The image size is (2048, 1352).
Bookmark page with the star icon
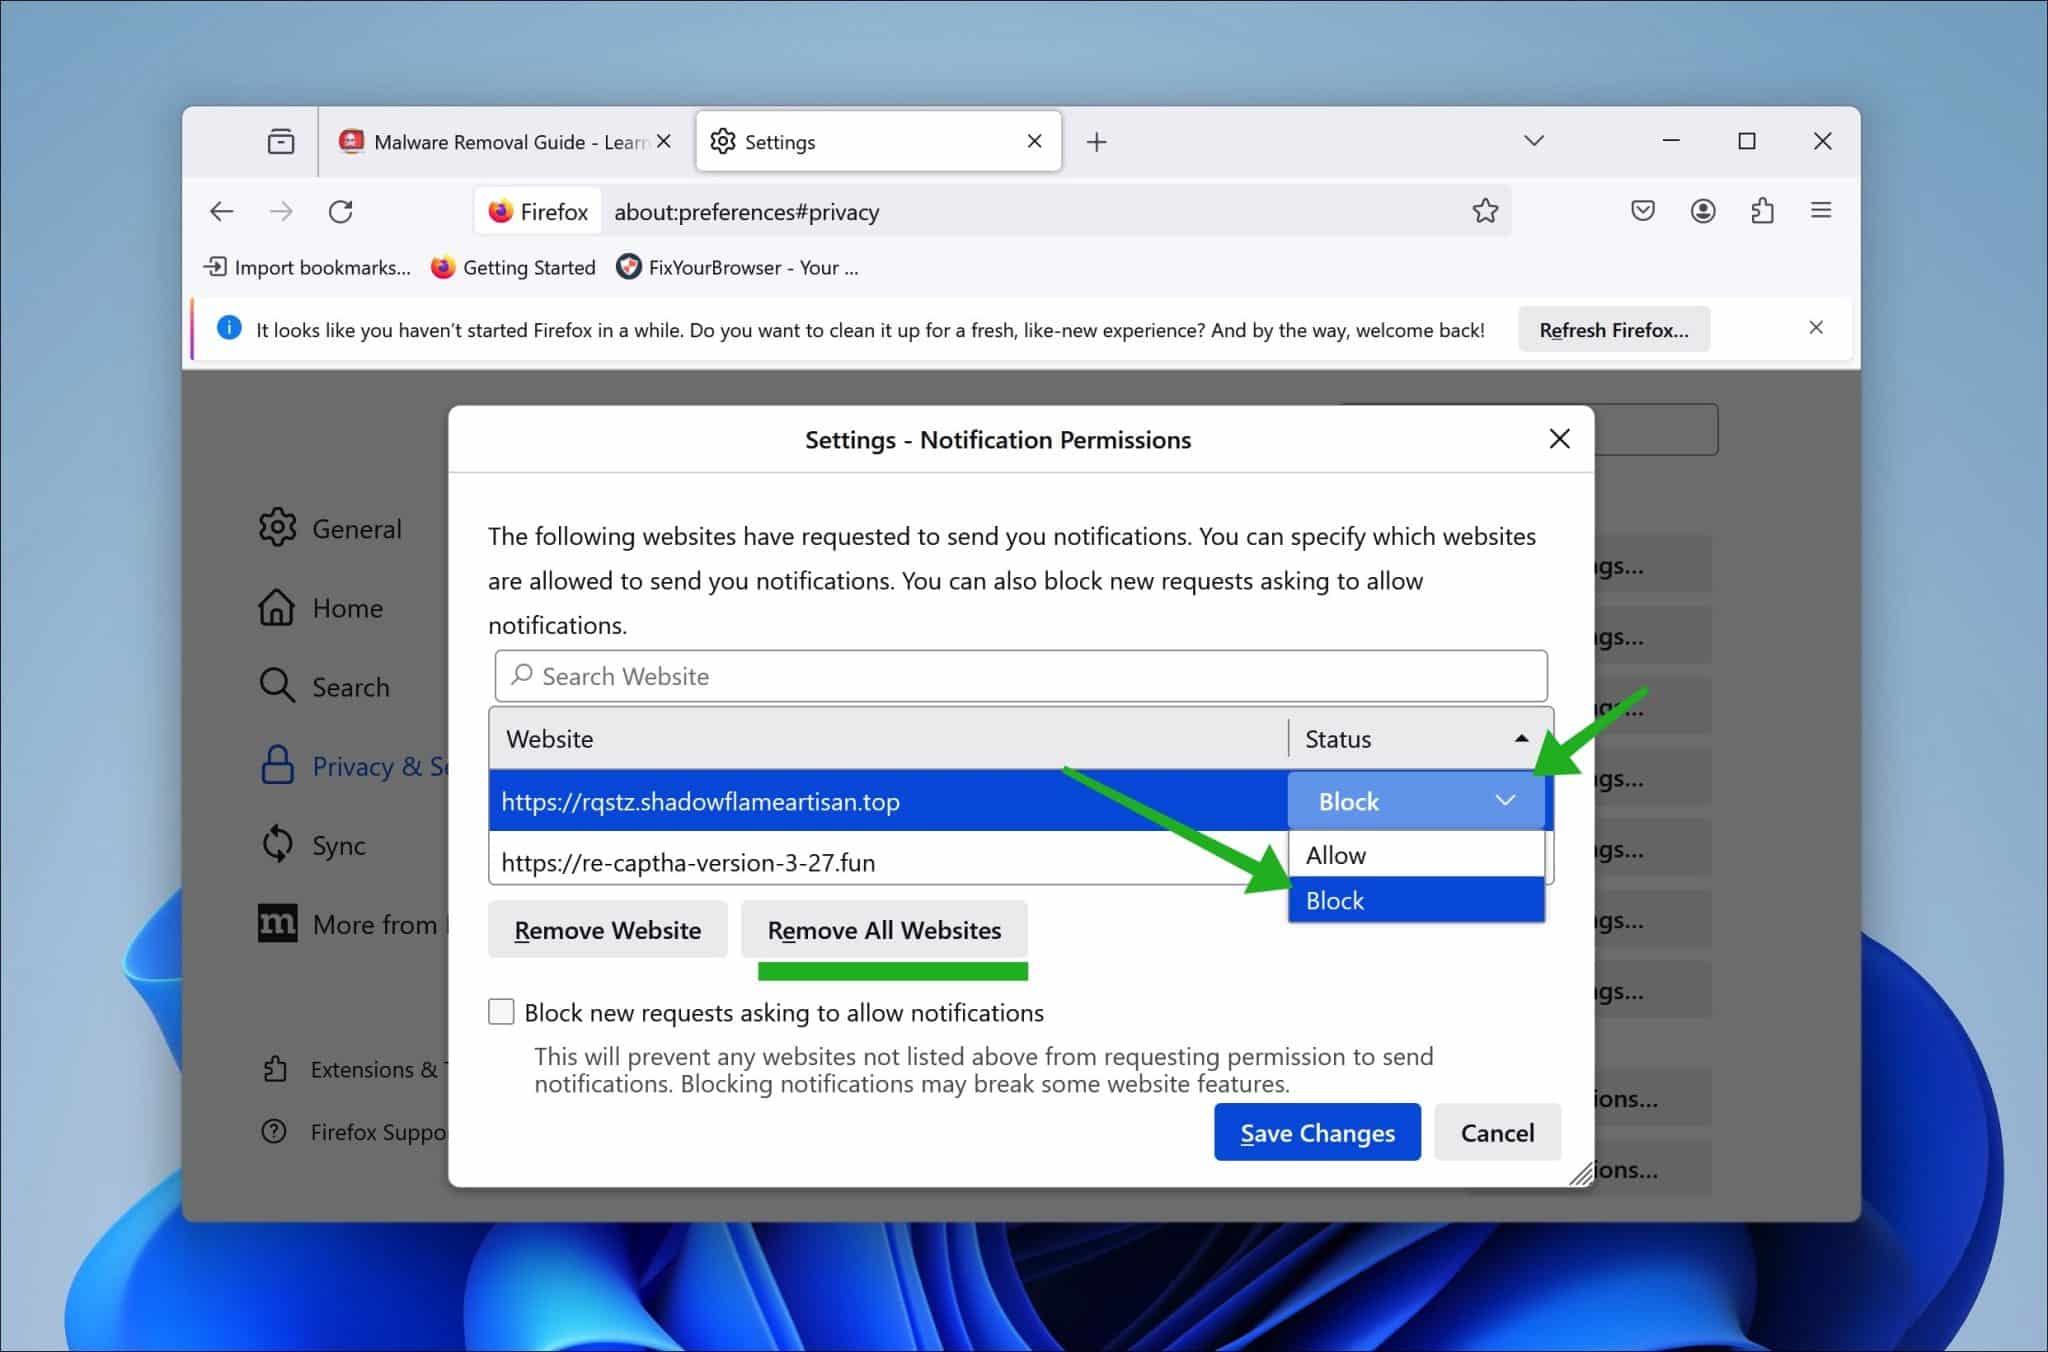tap(1485, 211)
